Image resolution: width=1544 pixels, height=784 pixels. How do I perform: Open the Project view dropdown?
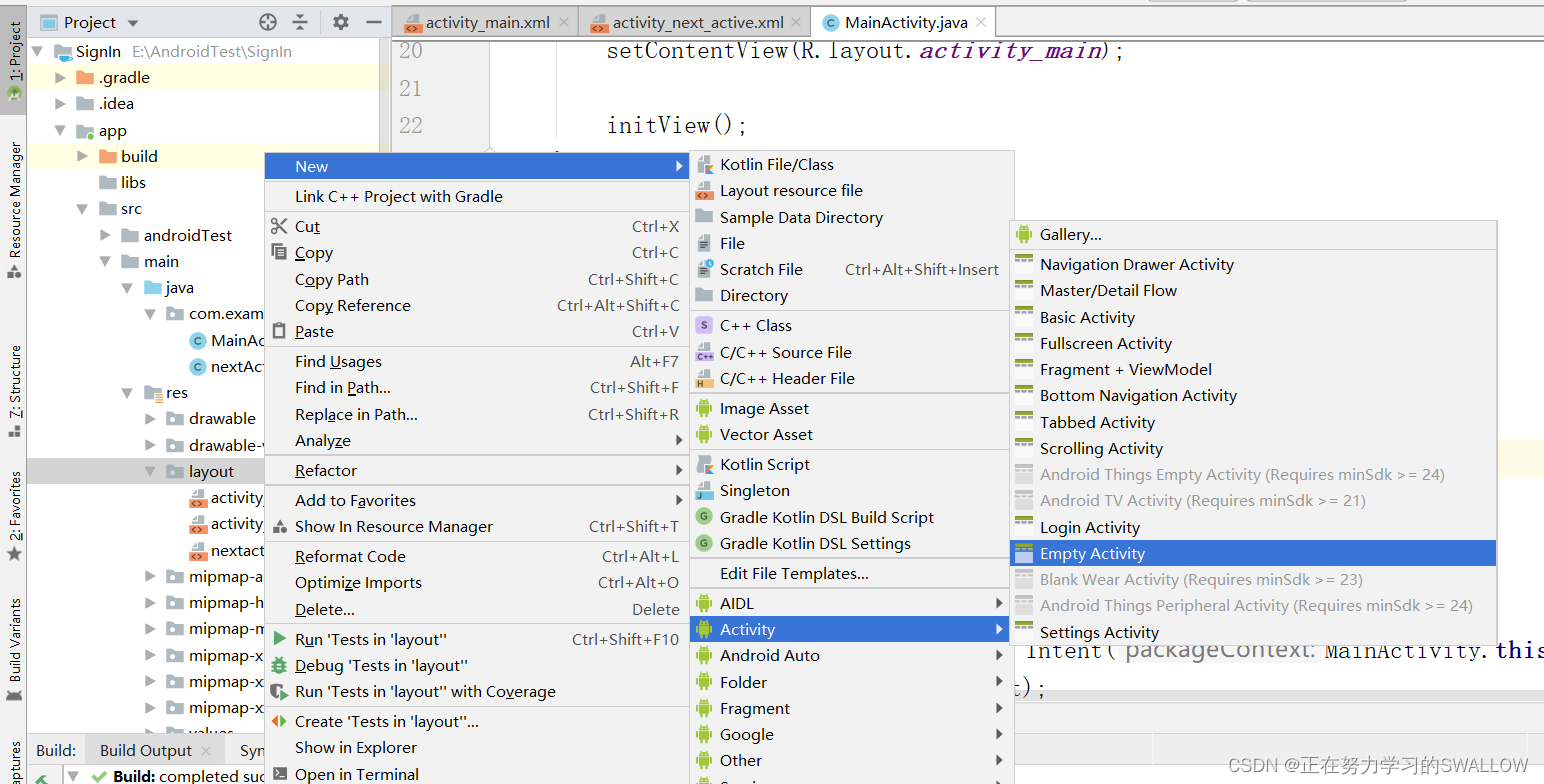134,23
